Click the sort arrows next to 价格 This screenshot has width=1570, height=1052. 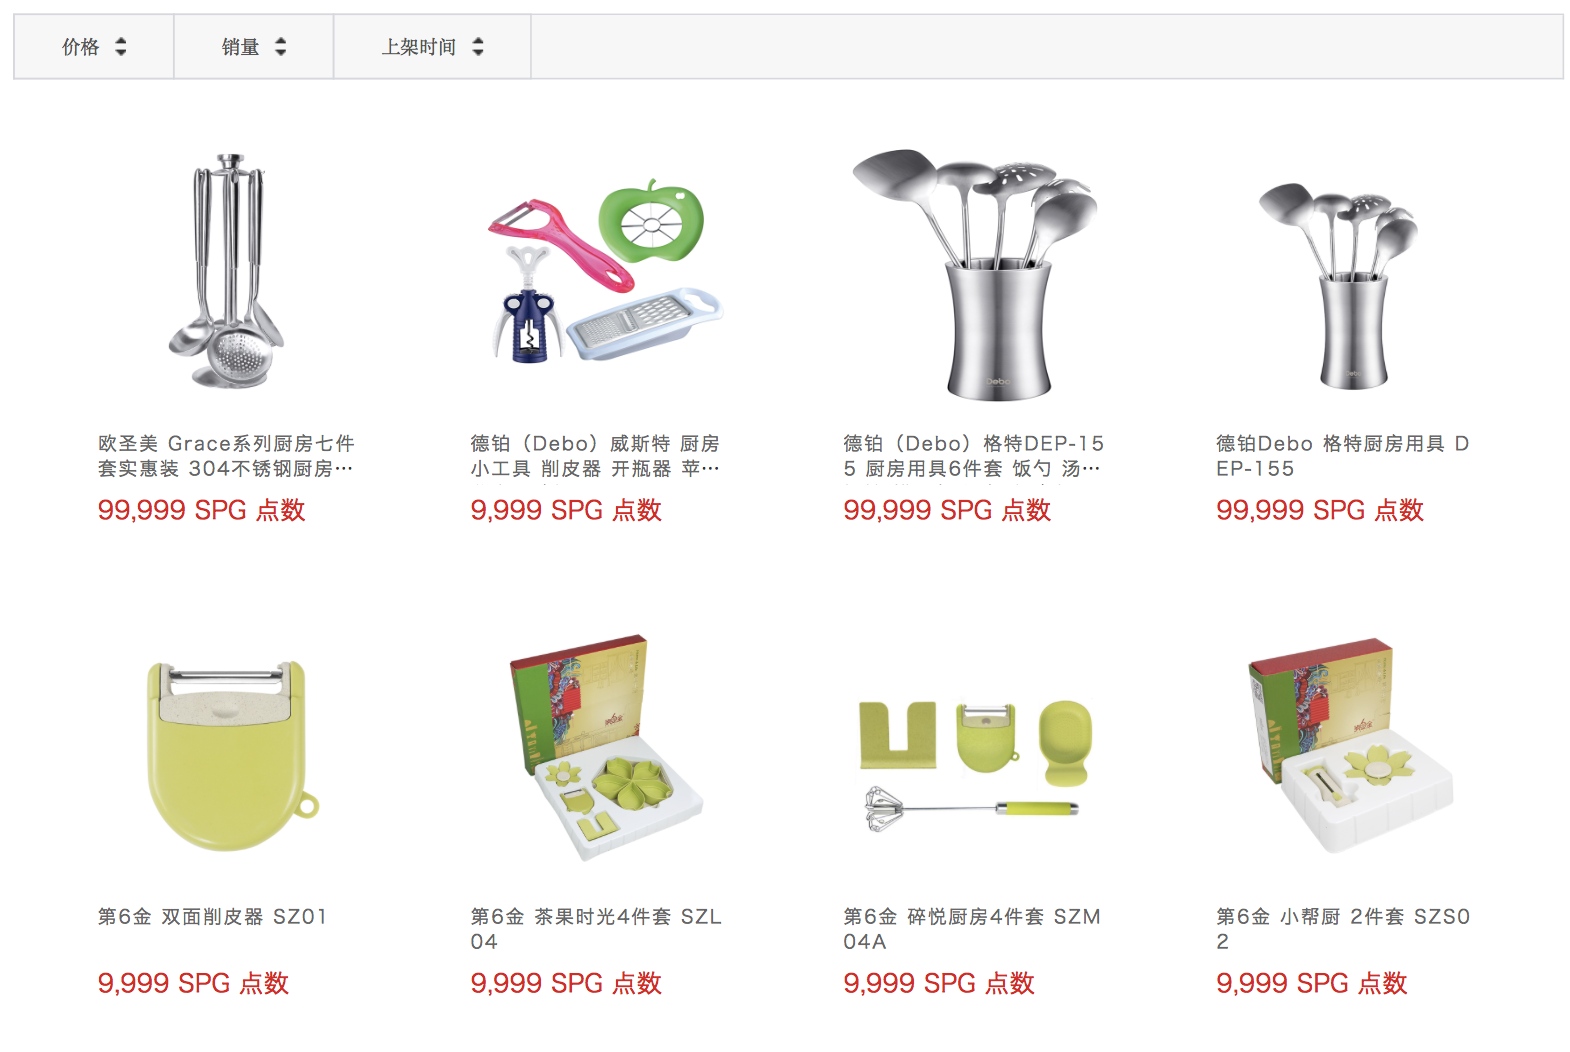[121, 47]
